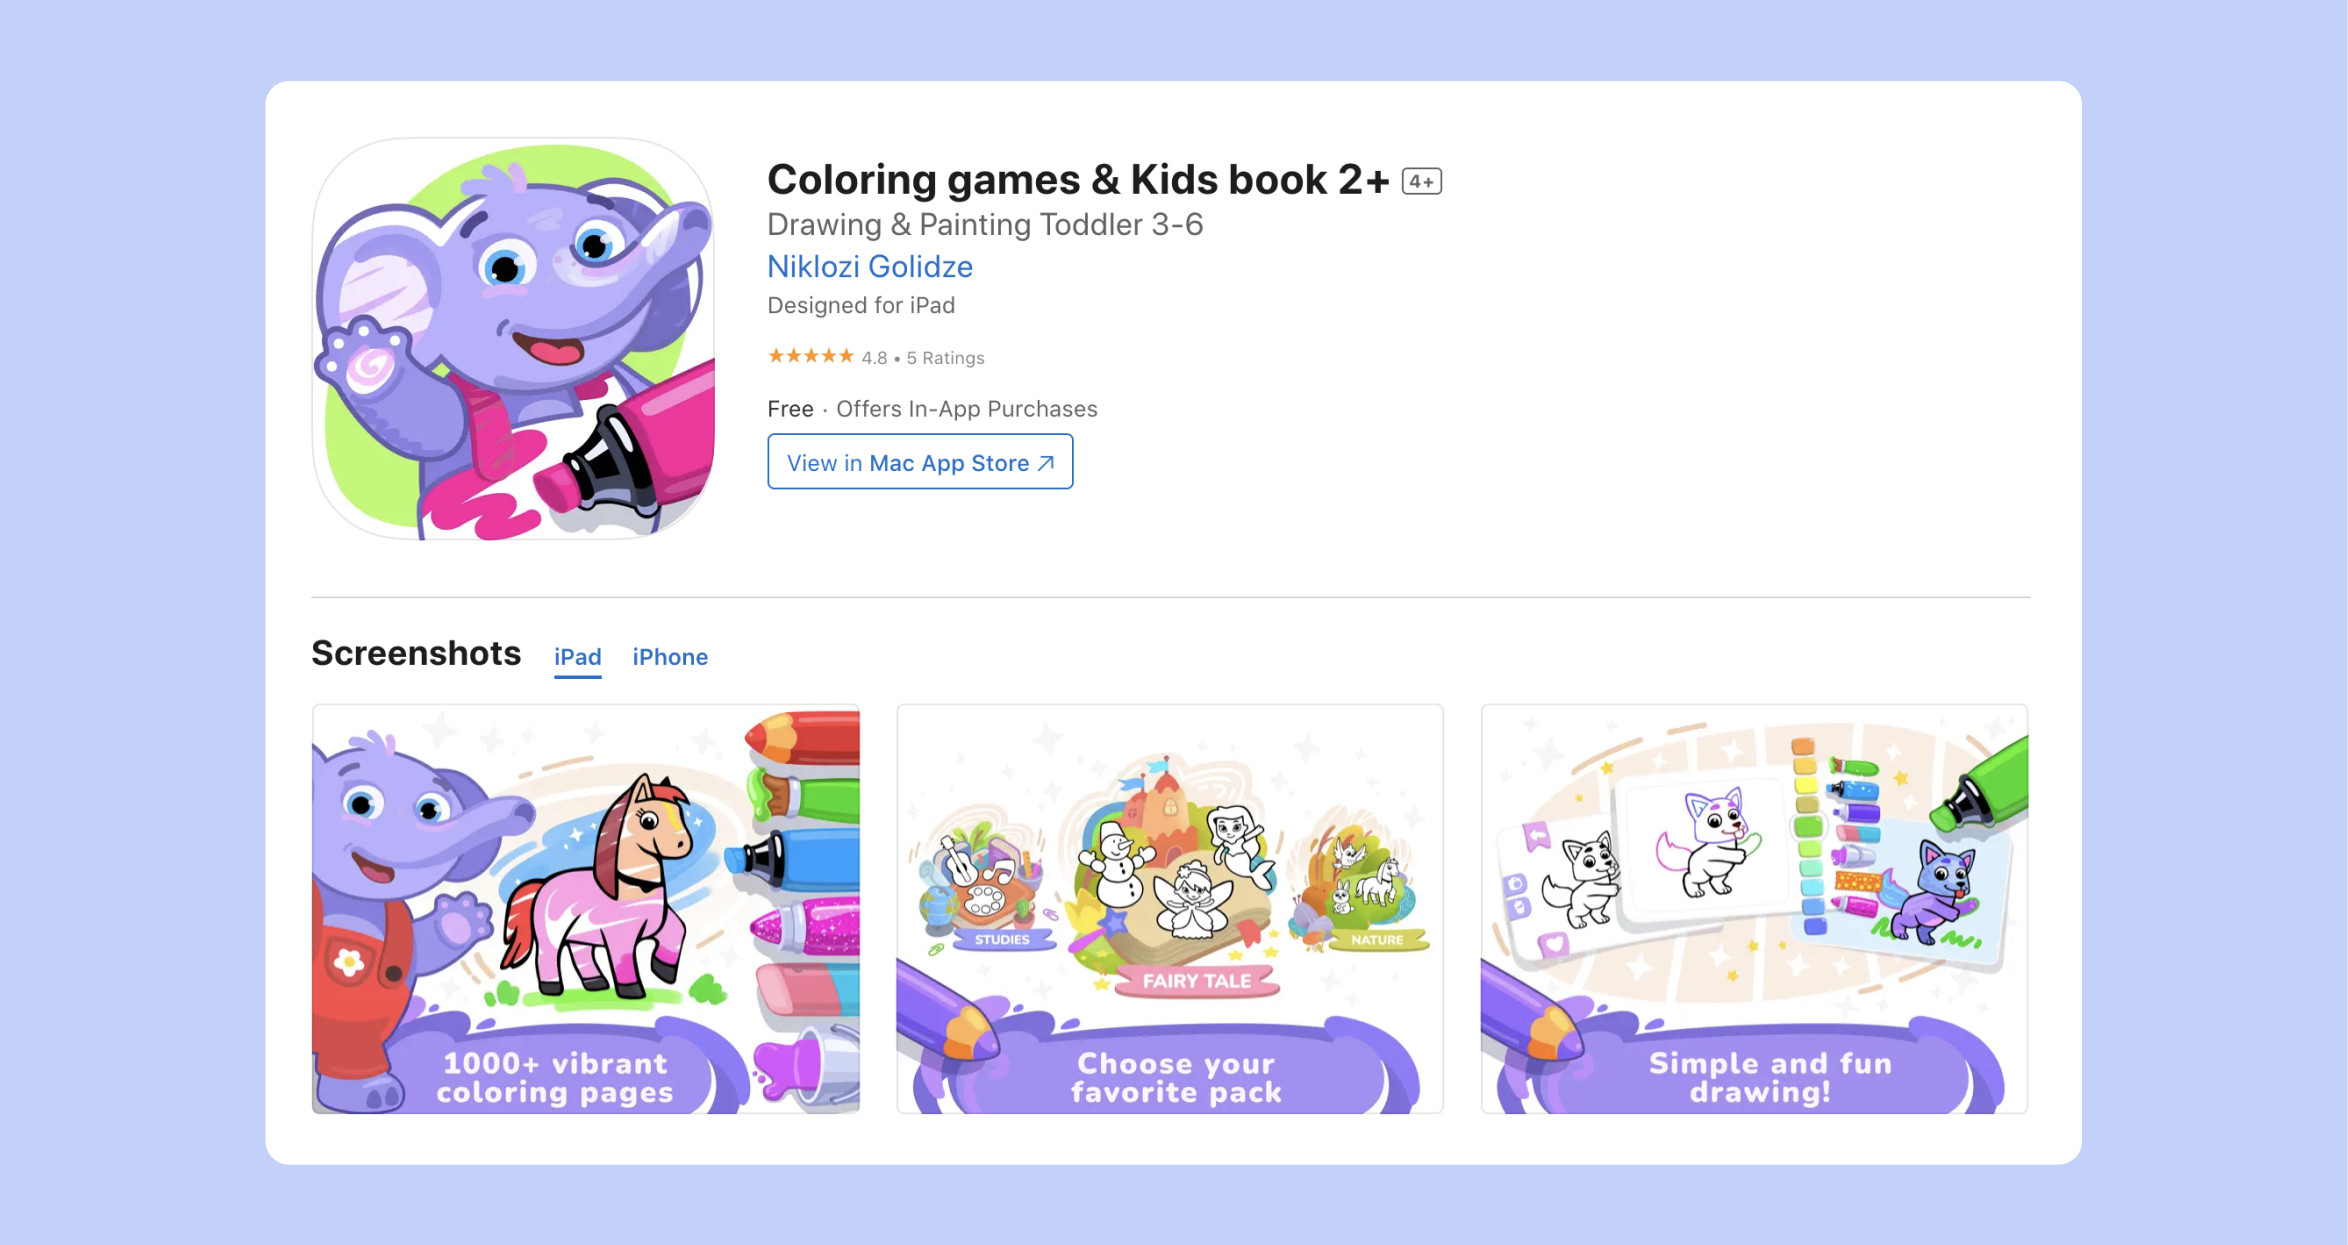
Task: Click the FAIRY TALE pack label
Action: point(1196,981)
